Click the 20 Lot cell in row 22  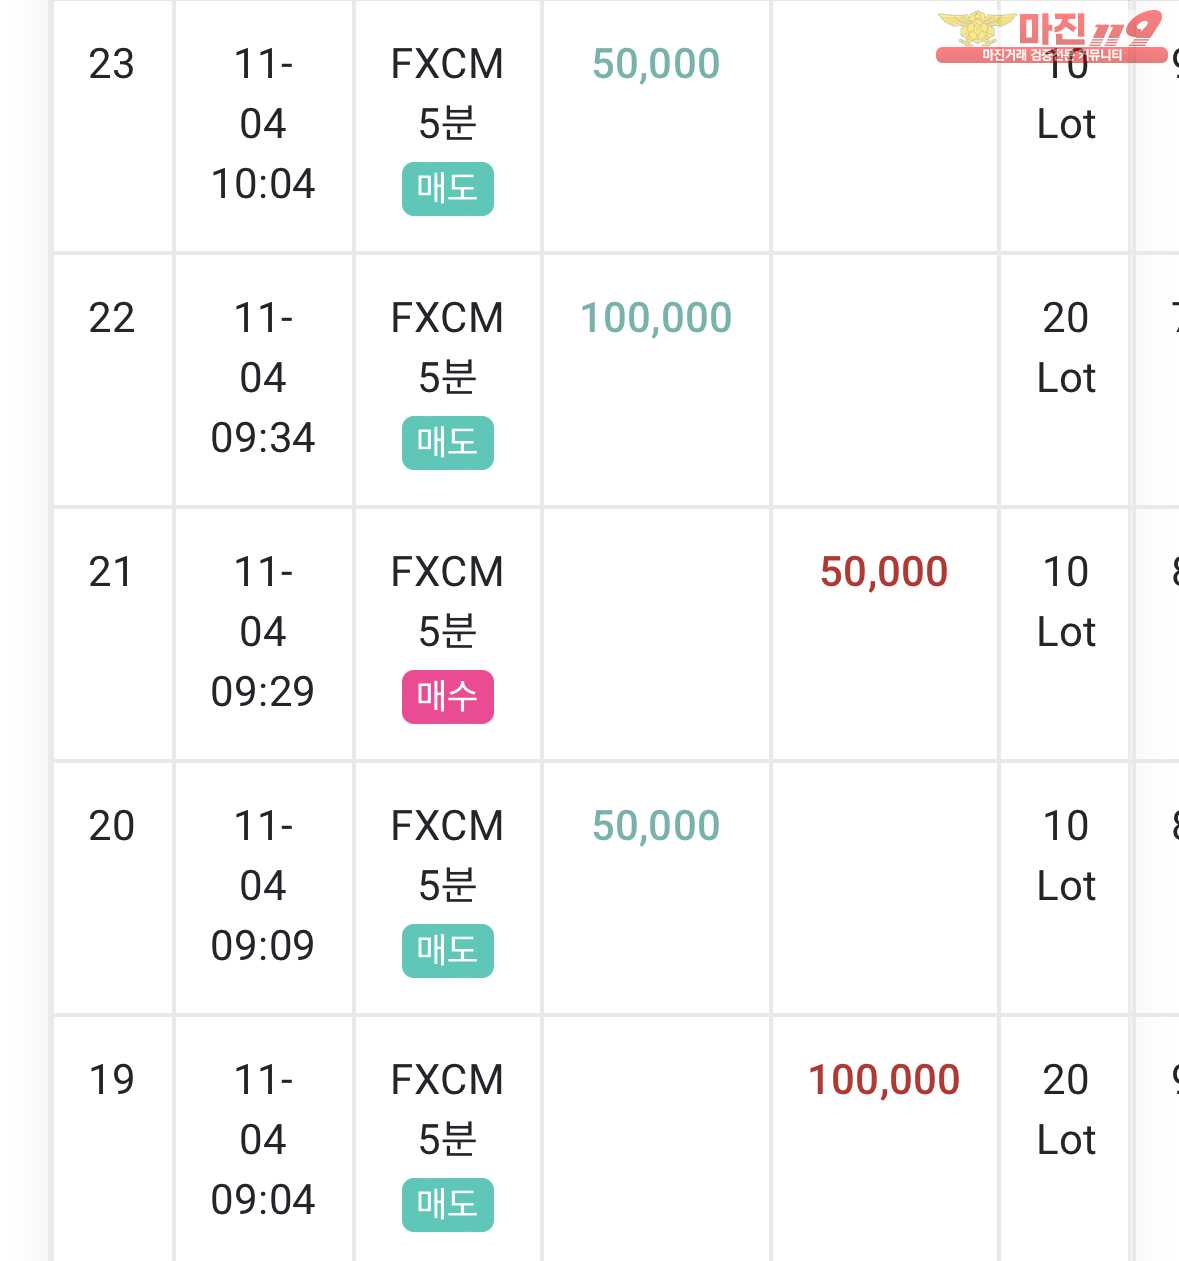click(x=1066, y=348)
